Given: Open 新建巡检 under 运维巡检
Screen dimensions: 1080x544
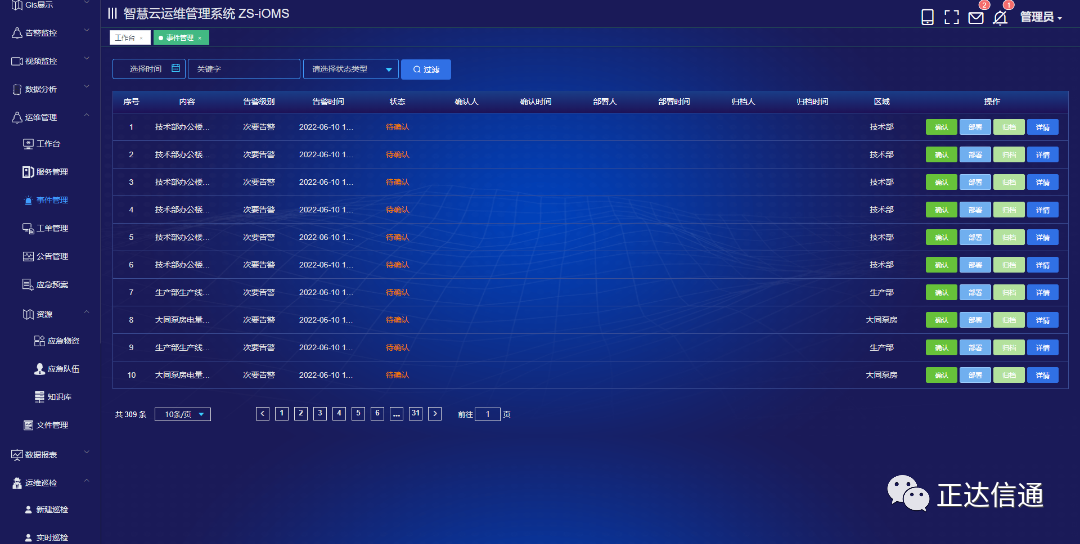Looking at the screenshot, I should tap(45, 510).
